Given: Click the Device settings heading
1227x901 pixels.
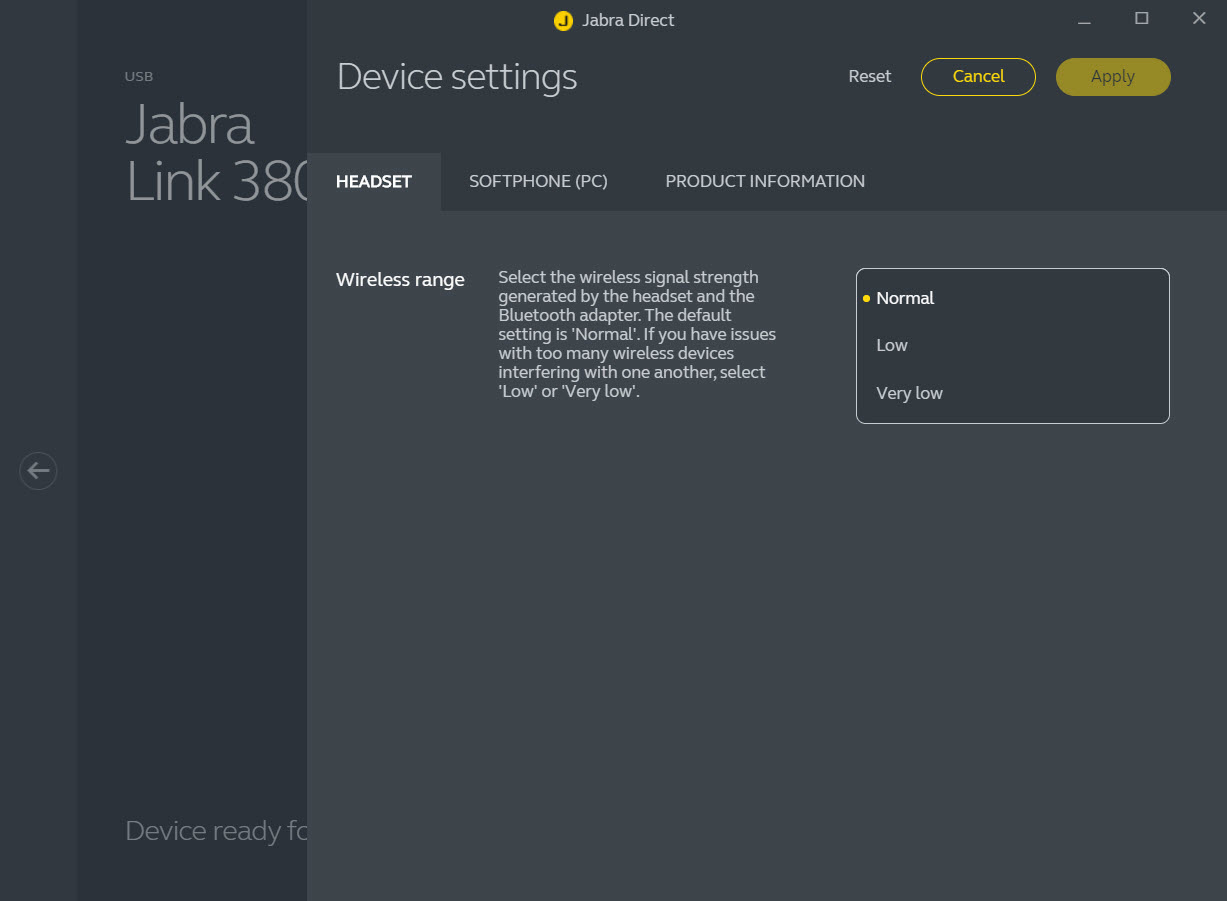Looking at the screenshot, I should (457, 77).
